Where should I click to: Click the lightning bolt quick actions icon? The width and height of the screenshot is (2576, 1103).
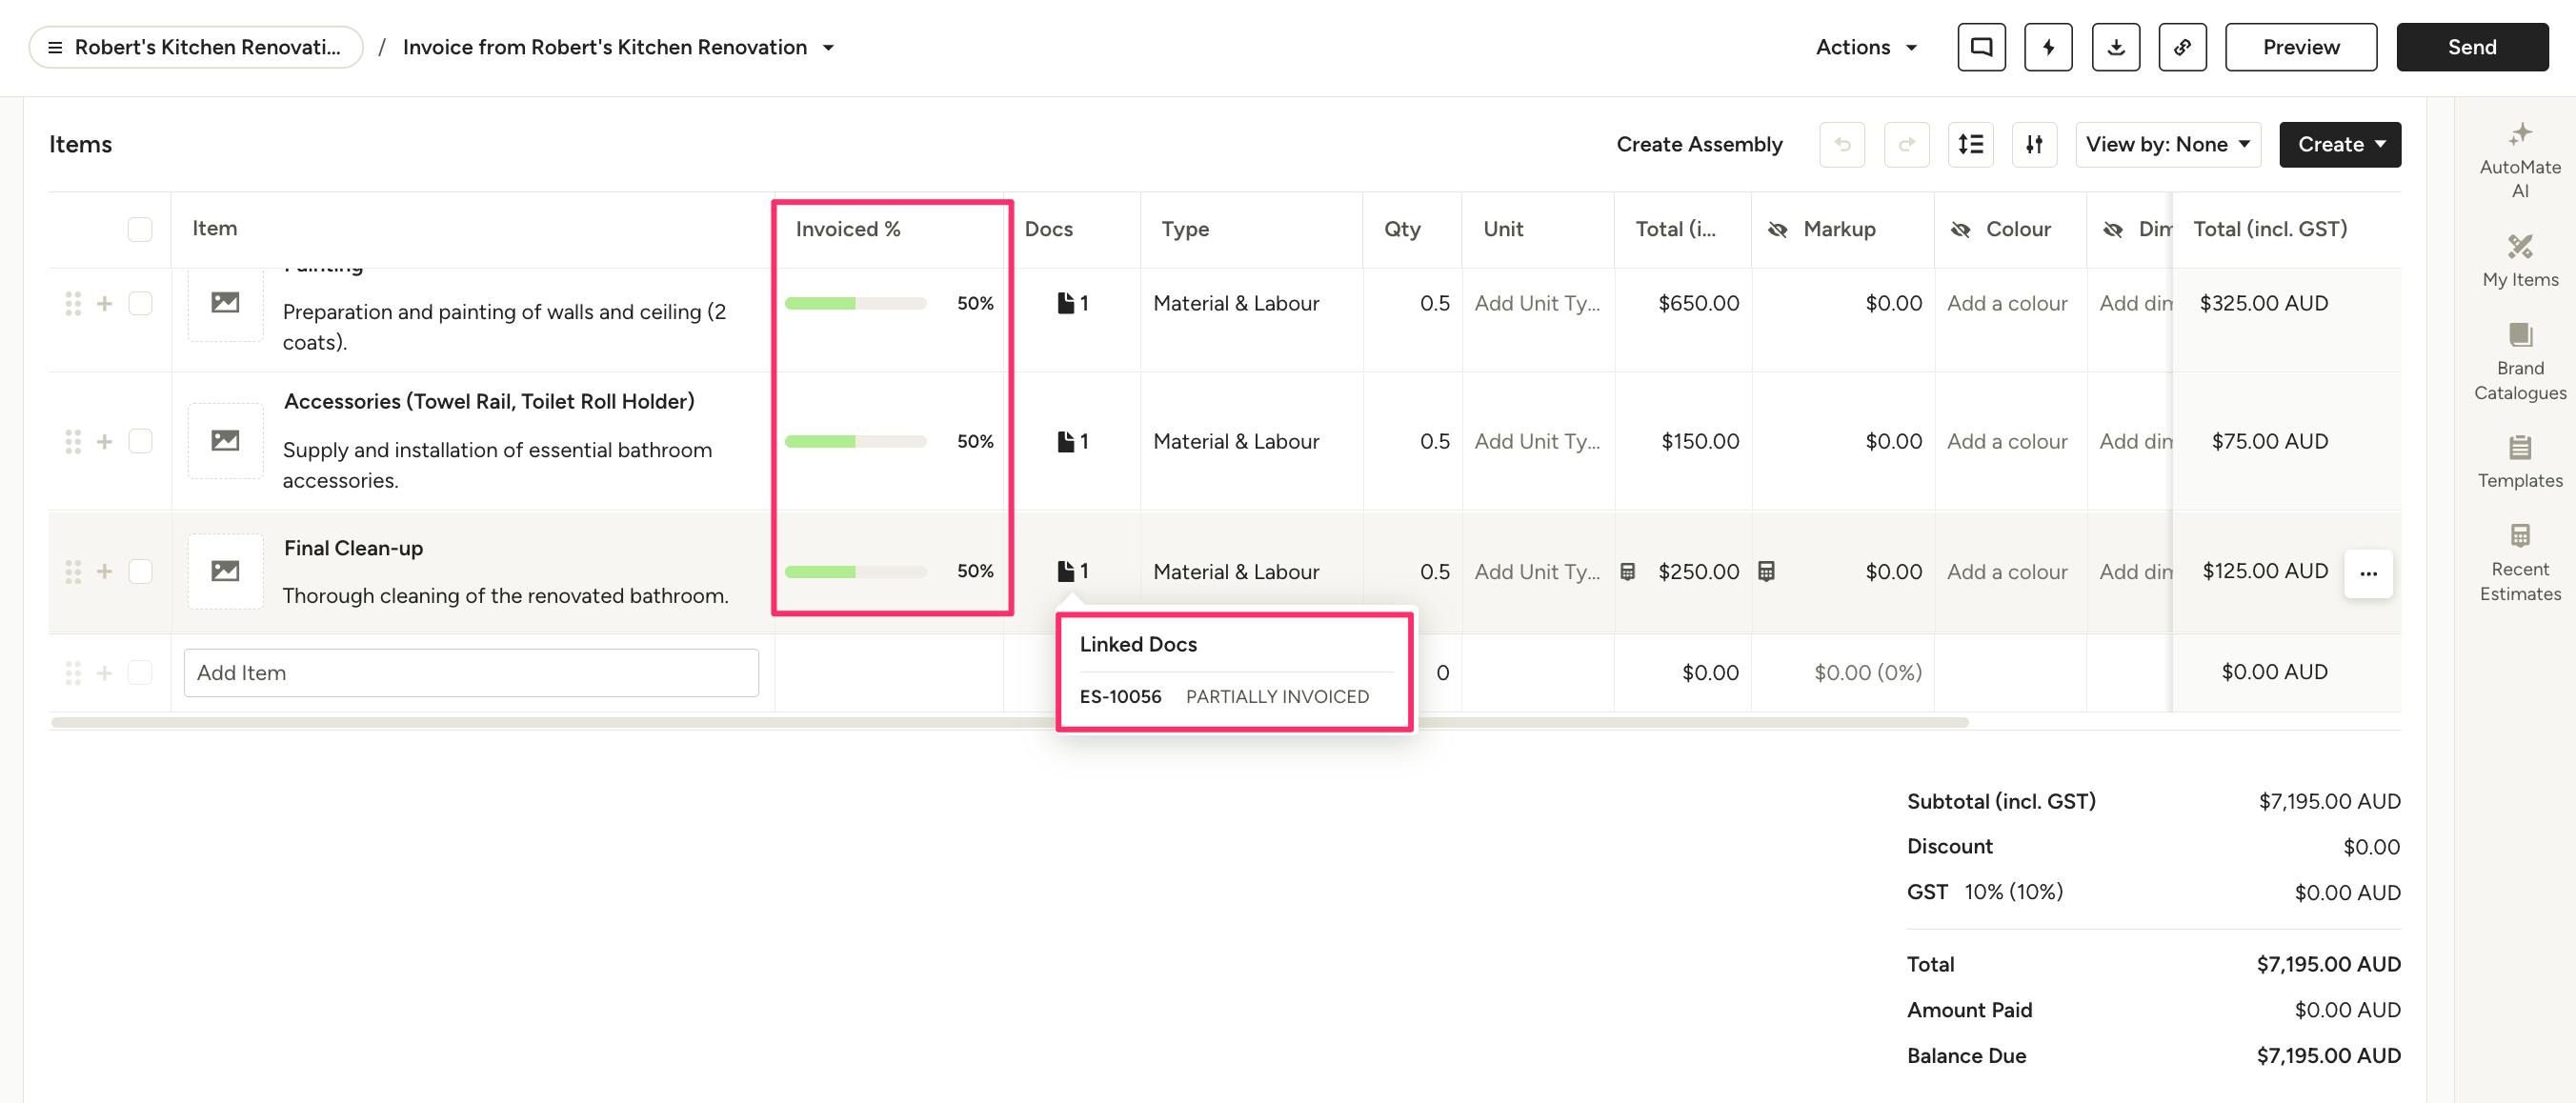pyautogui.click(x=2048, y=47)
